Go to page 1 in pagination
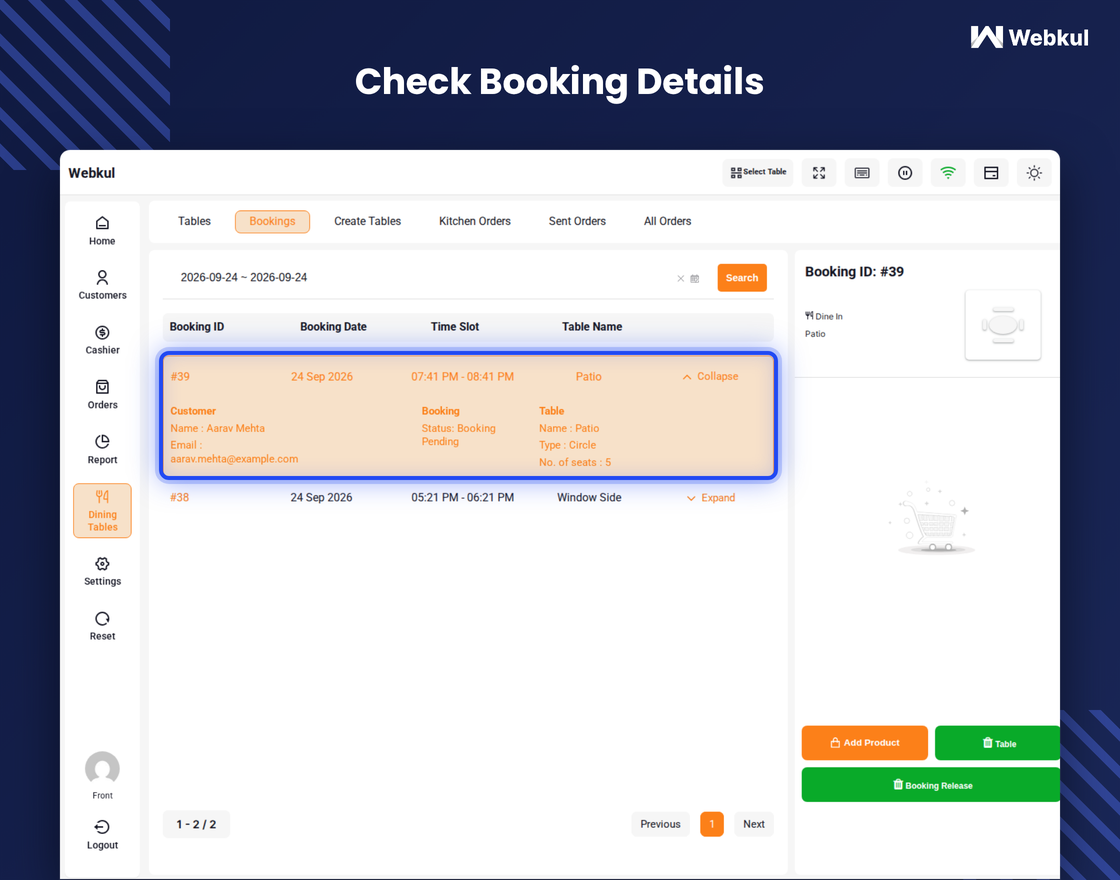This screenshot has height=880, width=1120. pos(711,824)
